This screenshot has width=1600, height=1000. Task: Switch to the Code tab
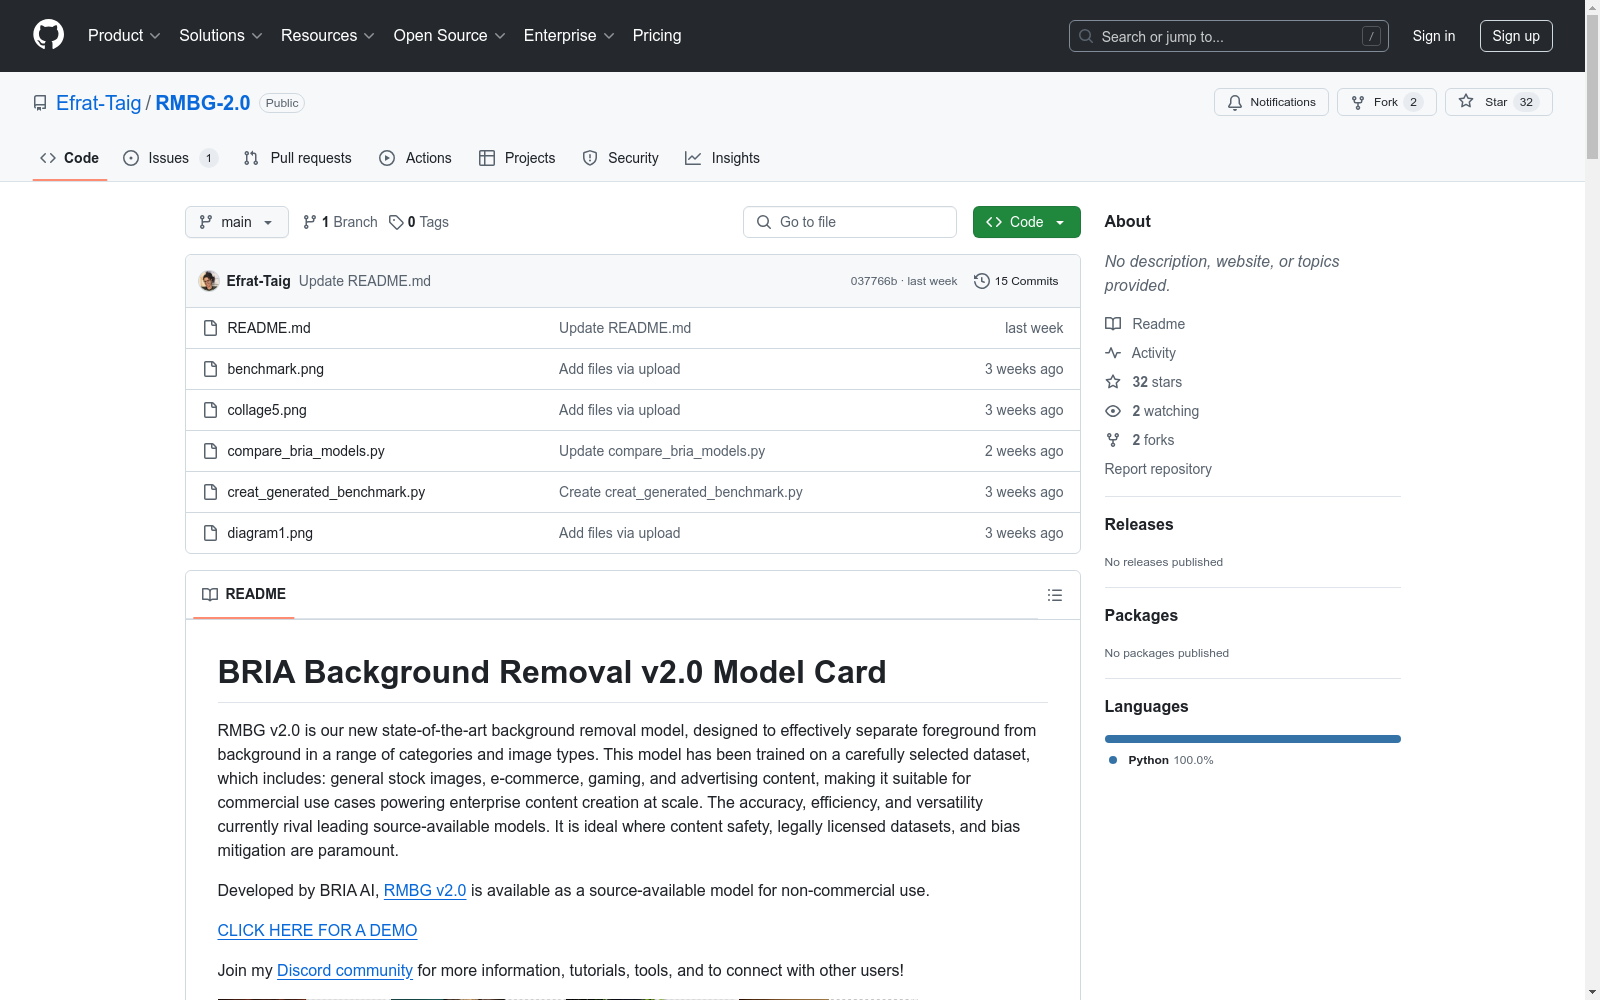click(x=70, y=158)
